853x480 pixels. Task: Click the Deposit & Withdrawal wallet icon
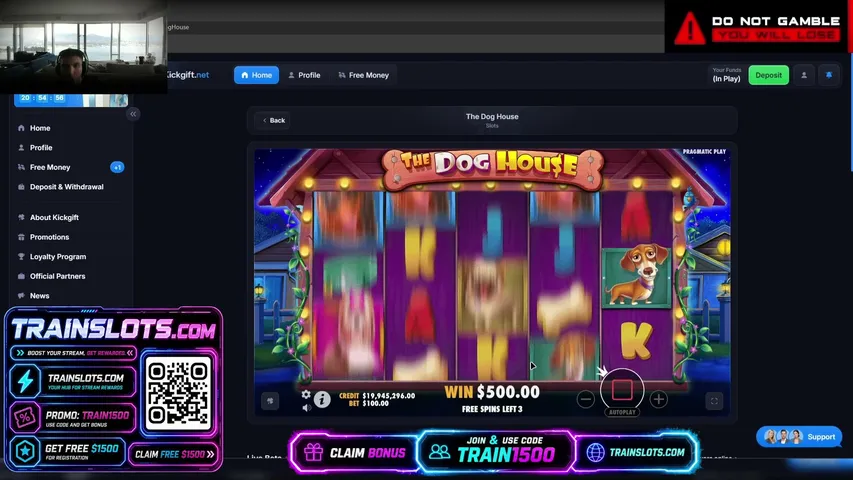pyautogui.click(x=21, y=187)
